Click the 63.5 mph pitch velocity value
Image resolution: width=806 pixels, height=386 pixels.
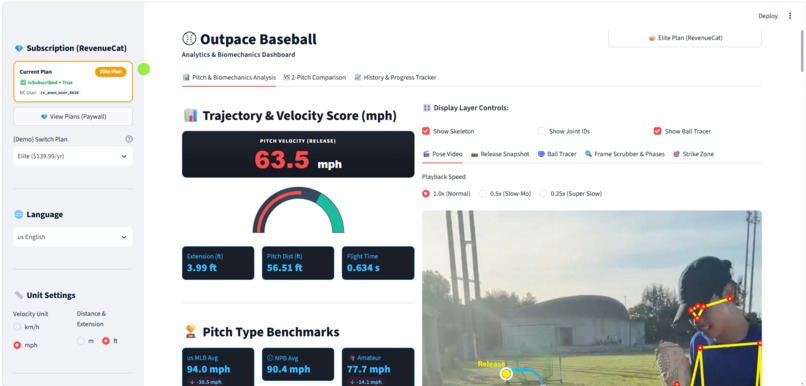pyautogui.click(x=298, y=160)
